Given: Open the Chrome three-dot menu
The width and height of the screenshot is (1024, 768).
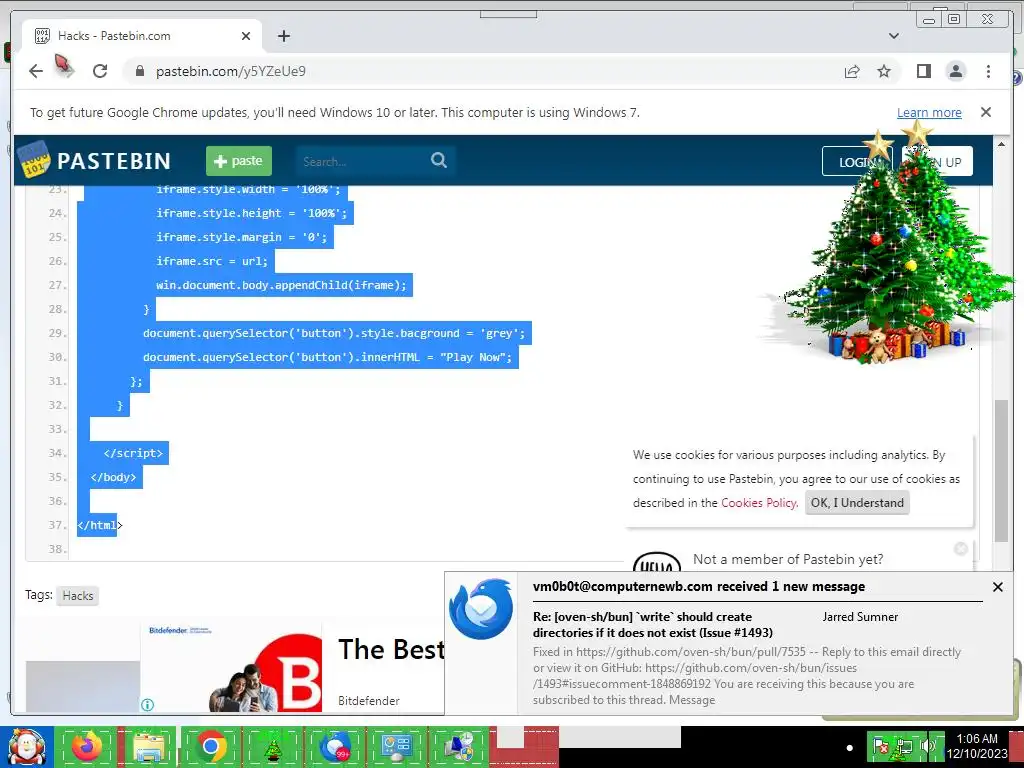Looking at the screenshot, I should [x=988, y=71].
